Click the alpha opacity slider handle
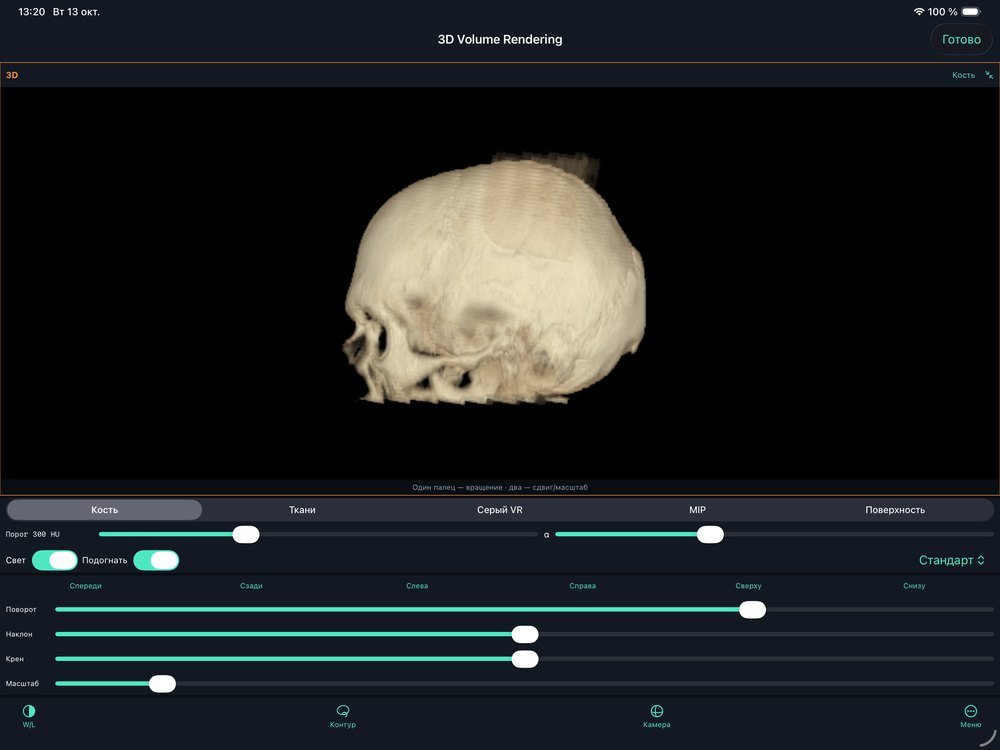This screenshot has width=1000, height=750. click(710, 534)
